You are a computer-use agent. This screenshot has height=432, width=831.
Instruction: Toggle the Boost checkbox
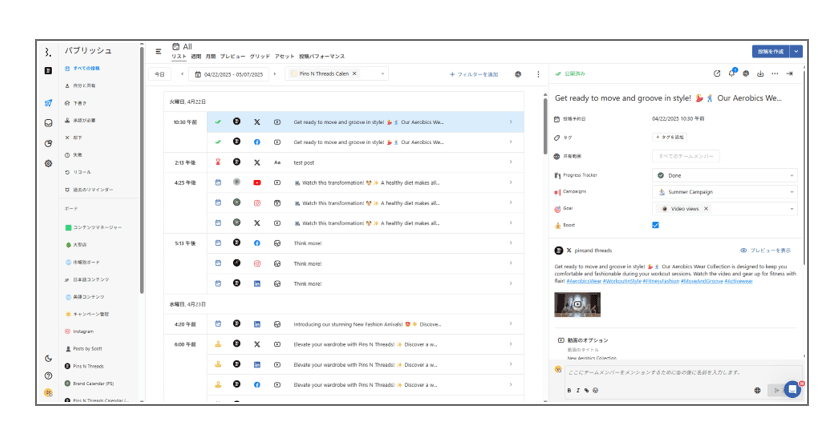pos(656,225)
